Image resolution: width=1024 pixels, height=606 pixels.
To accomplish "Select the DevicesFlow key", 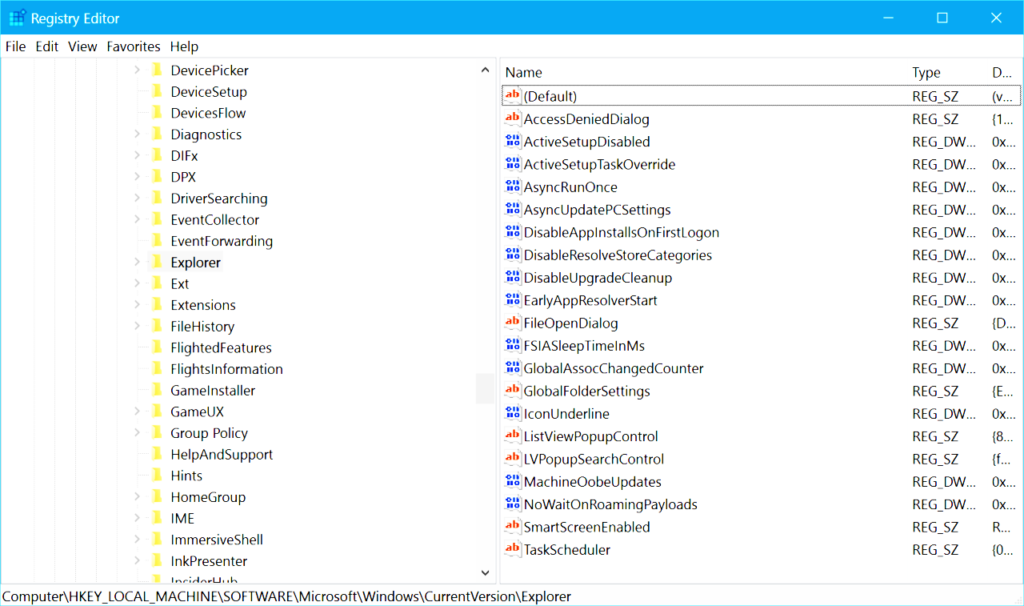I will coord(208,113).
